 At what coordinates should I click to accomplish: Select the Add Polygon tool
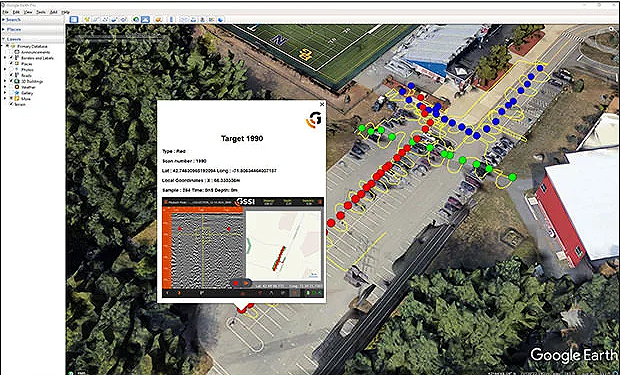95,19
